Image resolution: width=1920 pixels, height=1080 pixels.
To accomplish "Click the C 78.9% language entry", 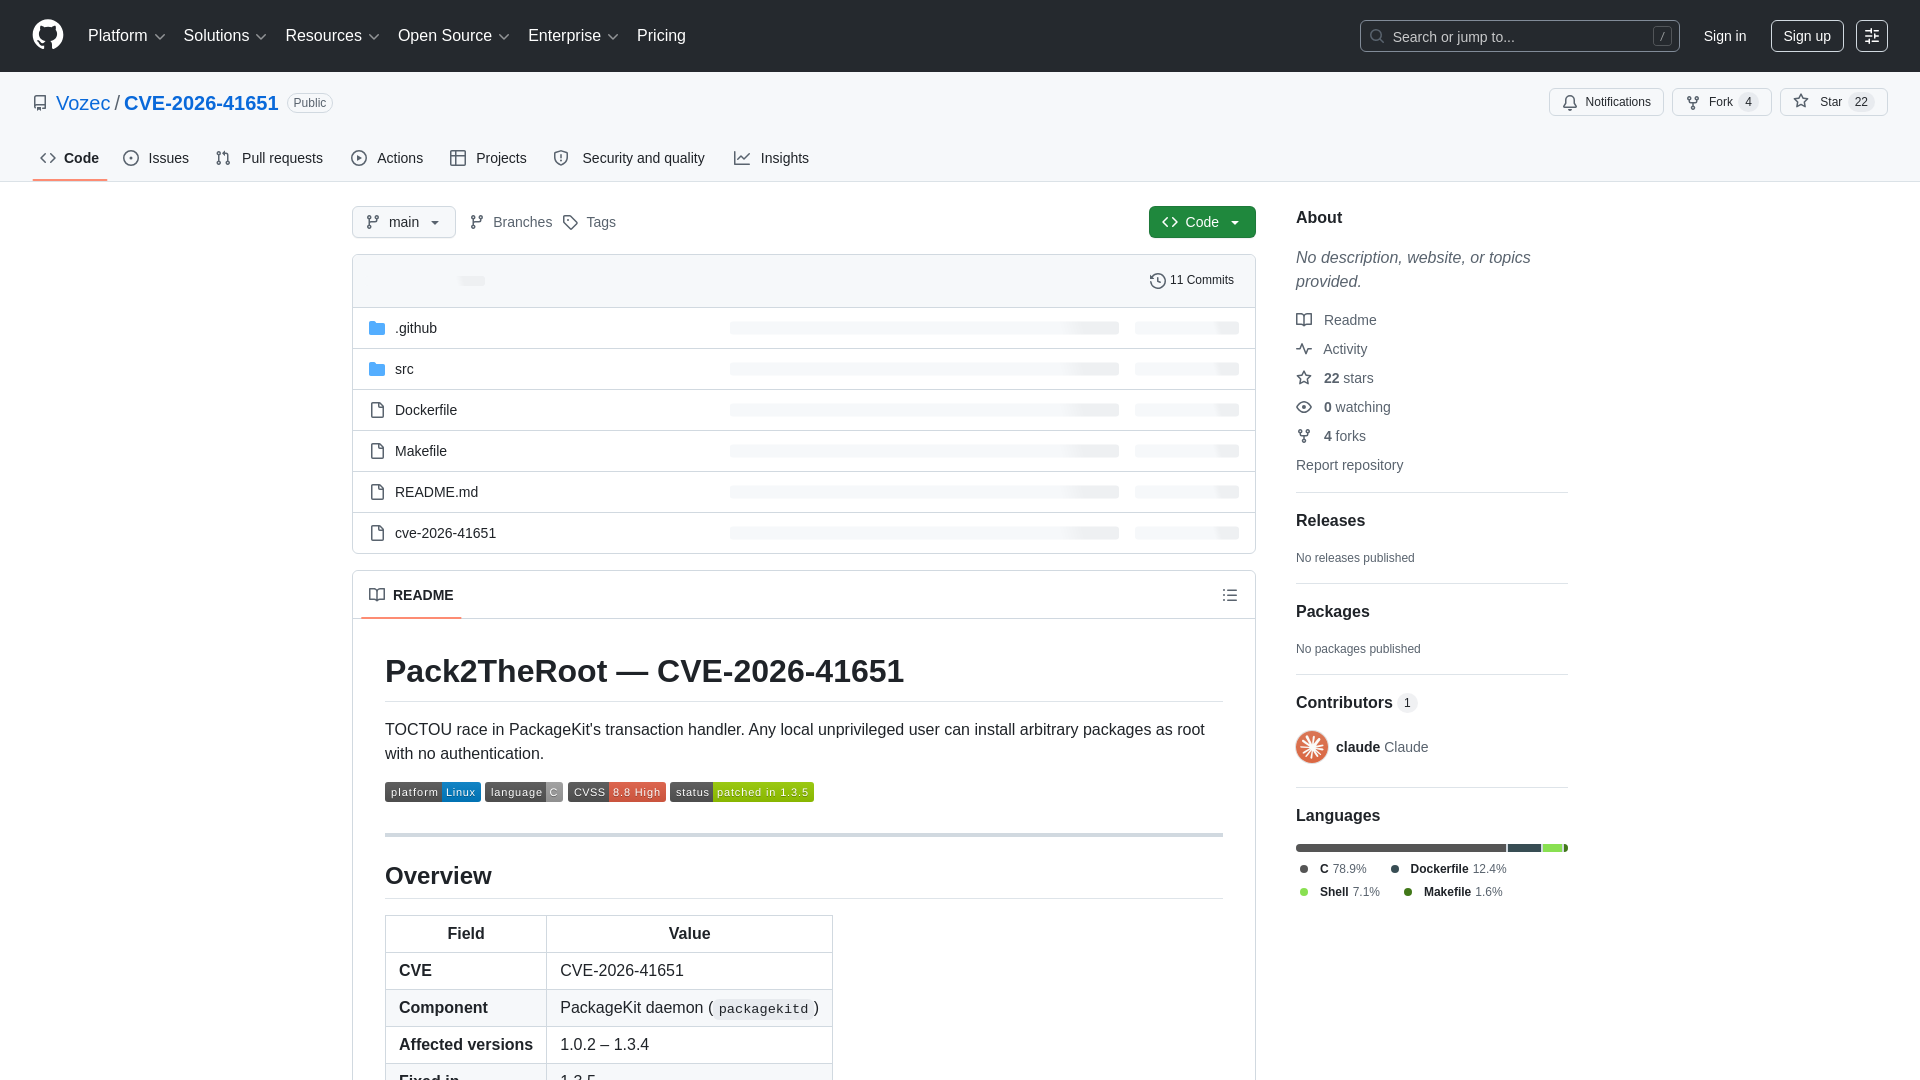I will pyautogui.click(x=1333, y=869).
